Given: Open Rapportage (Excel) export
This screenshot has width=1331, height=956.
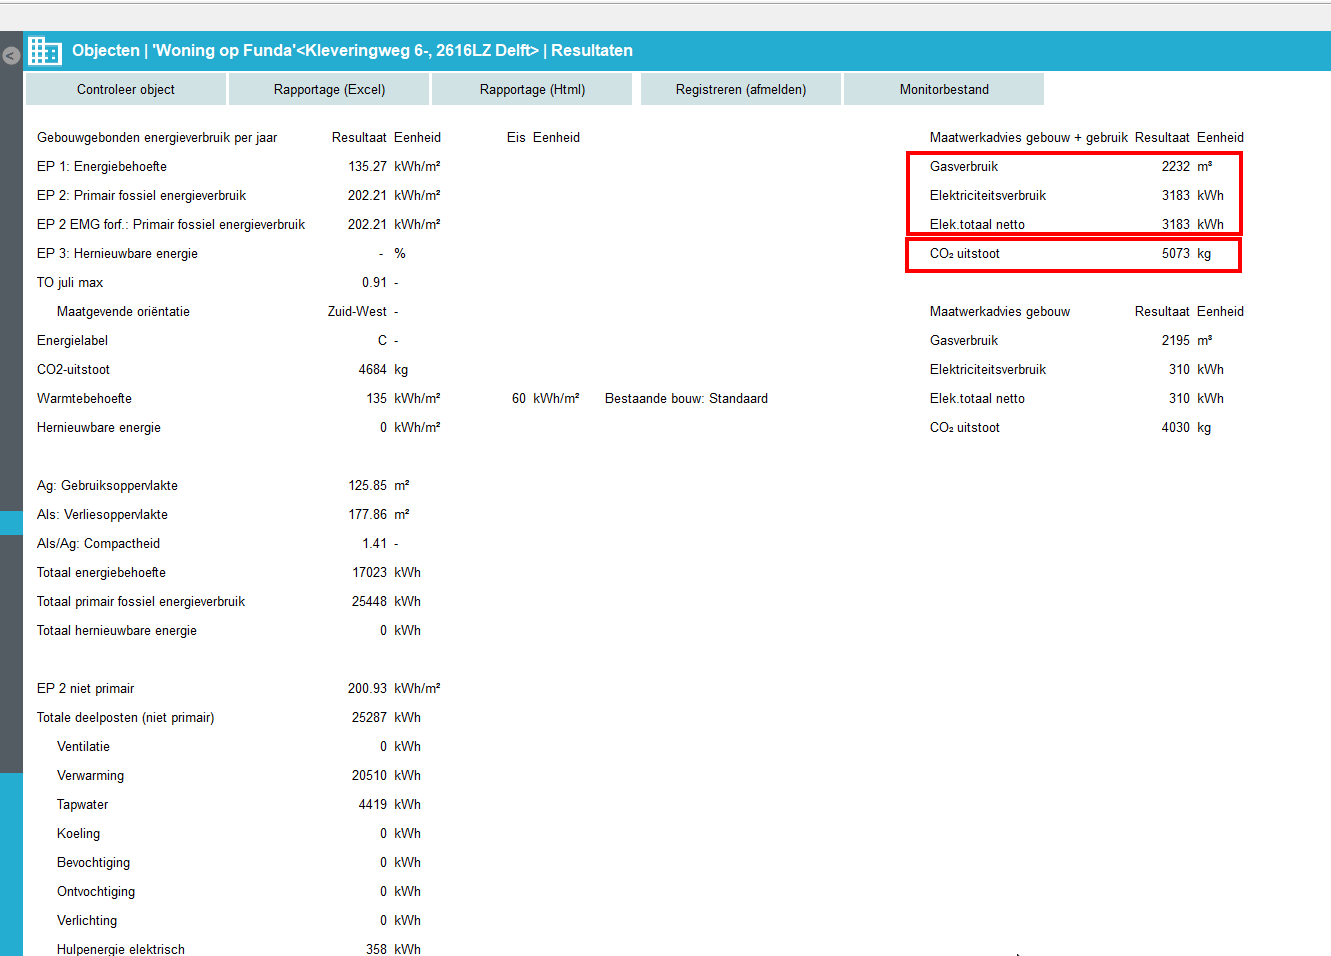Looking at the screenshot, I should click(329, 89).
